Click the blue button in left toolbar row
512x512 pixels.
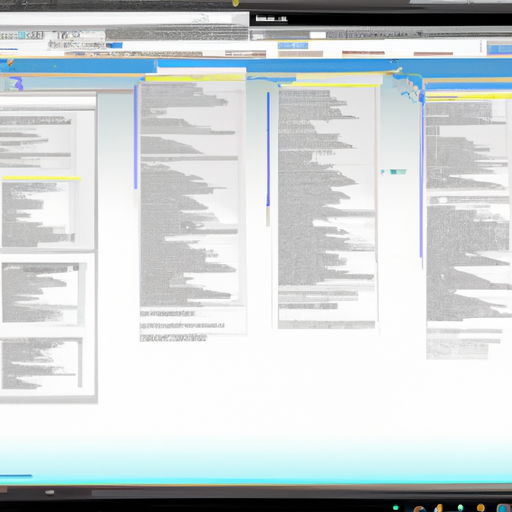pyautogui.click(x=114, y=45)
